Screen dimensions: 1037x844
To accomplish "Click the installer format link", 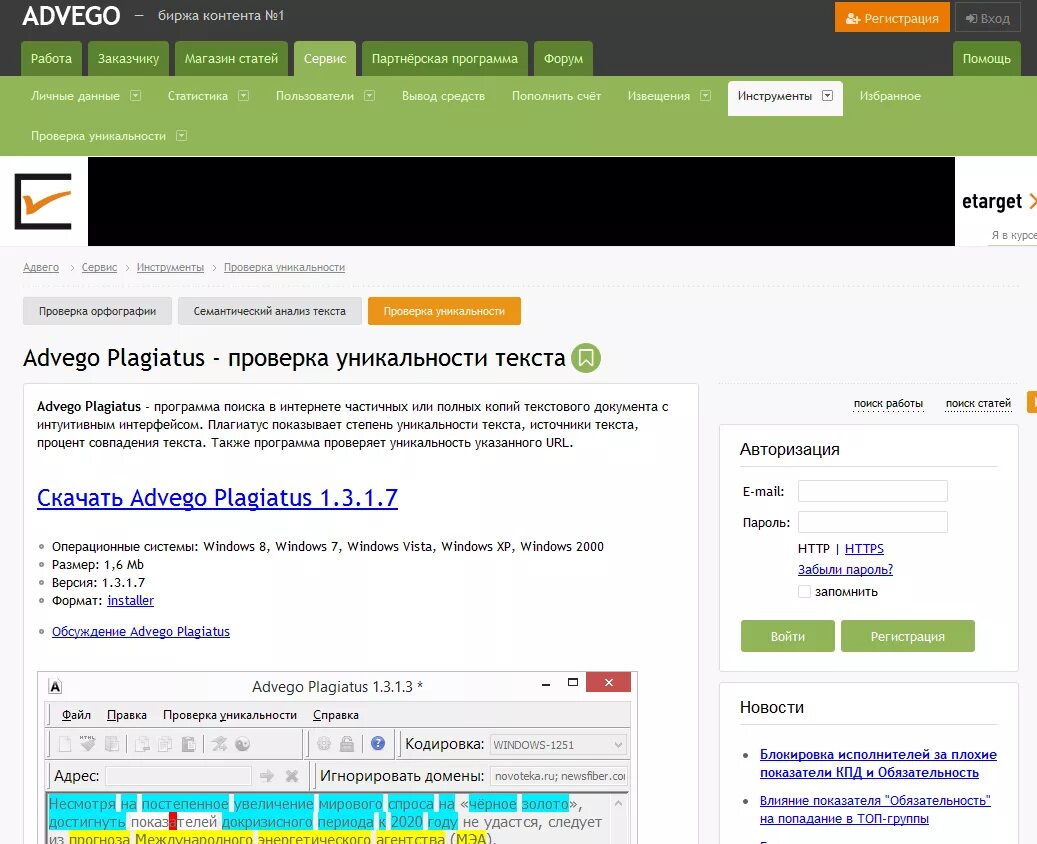I will point(130,601).
